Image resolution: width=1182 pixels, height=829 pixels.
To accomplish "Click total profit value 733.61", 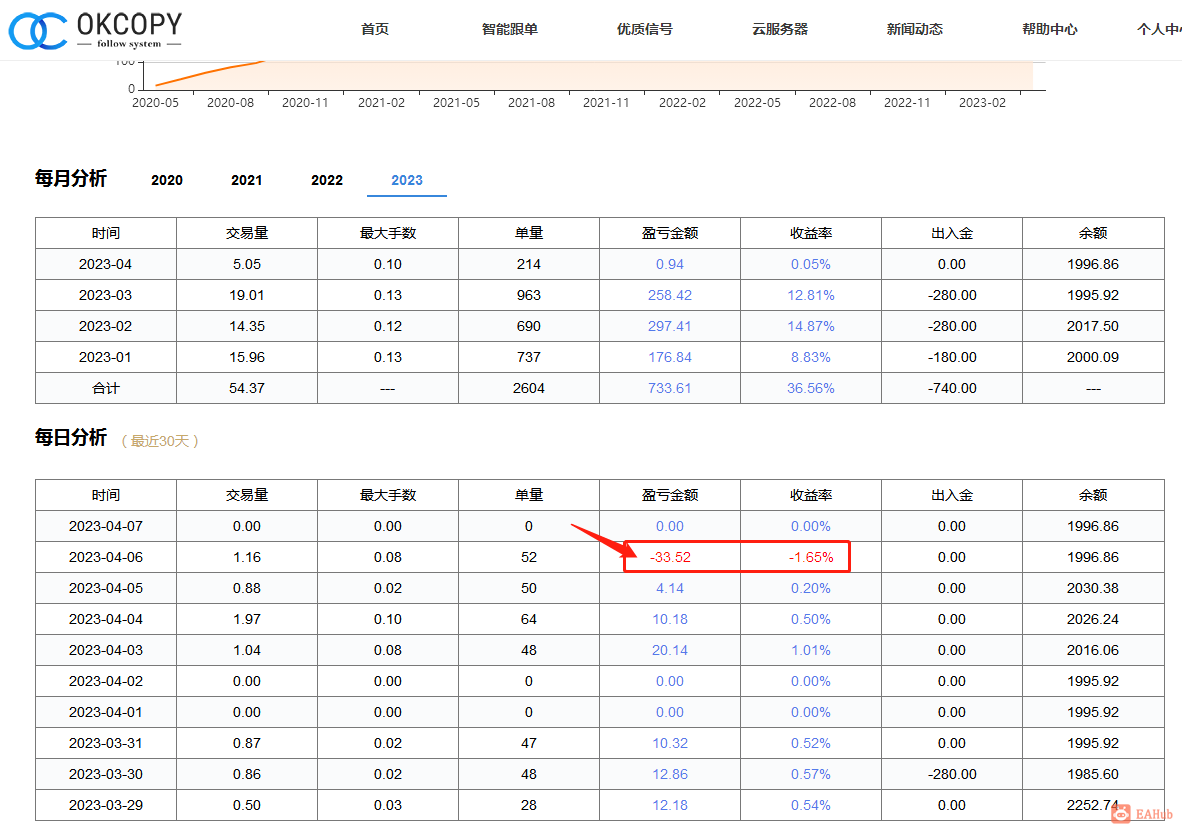I will [x=669, y=388].
